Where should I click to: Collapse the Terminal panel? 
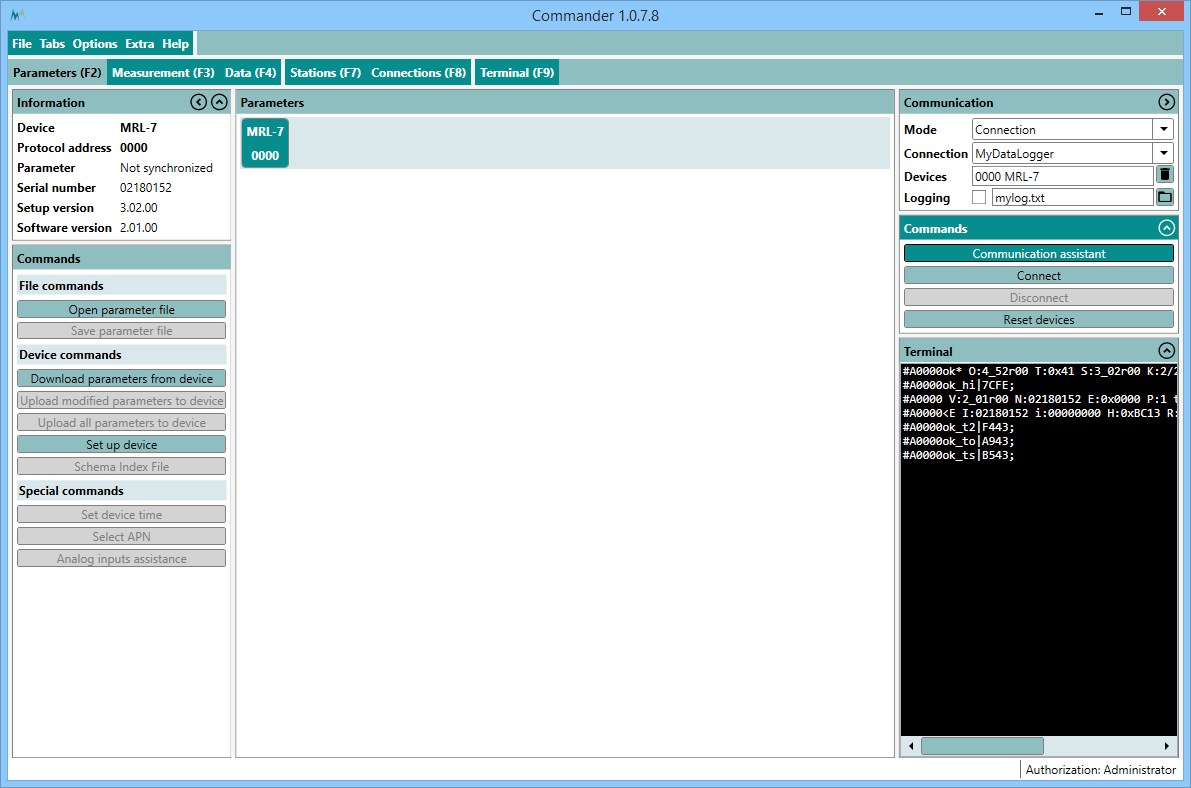click(x=1165, y=351)
